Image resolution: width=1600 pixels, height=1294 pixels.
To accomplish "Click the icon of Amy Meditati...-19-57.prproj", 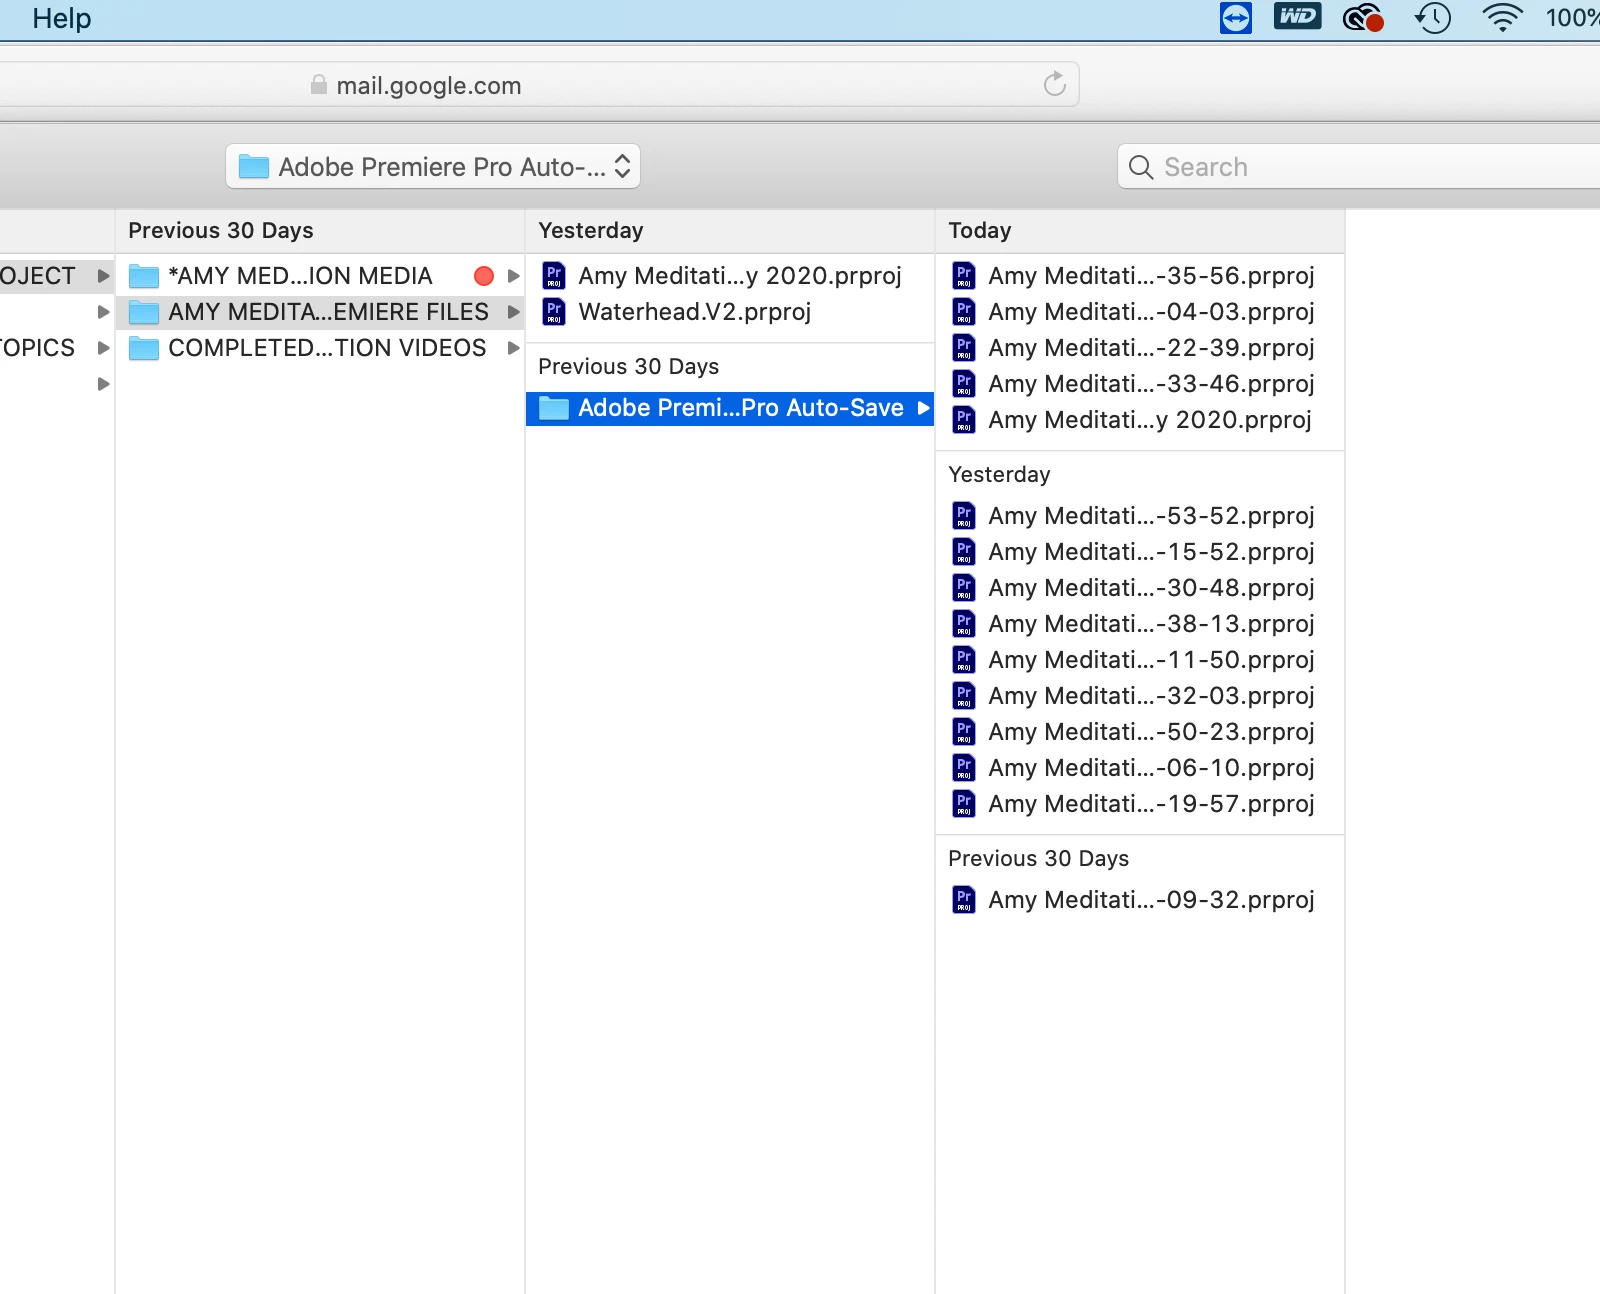I will click(964, 804).
